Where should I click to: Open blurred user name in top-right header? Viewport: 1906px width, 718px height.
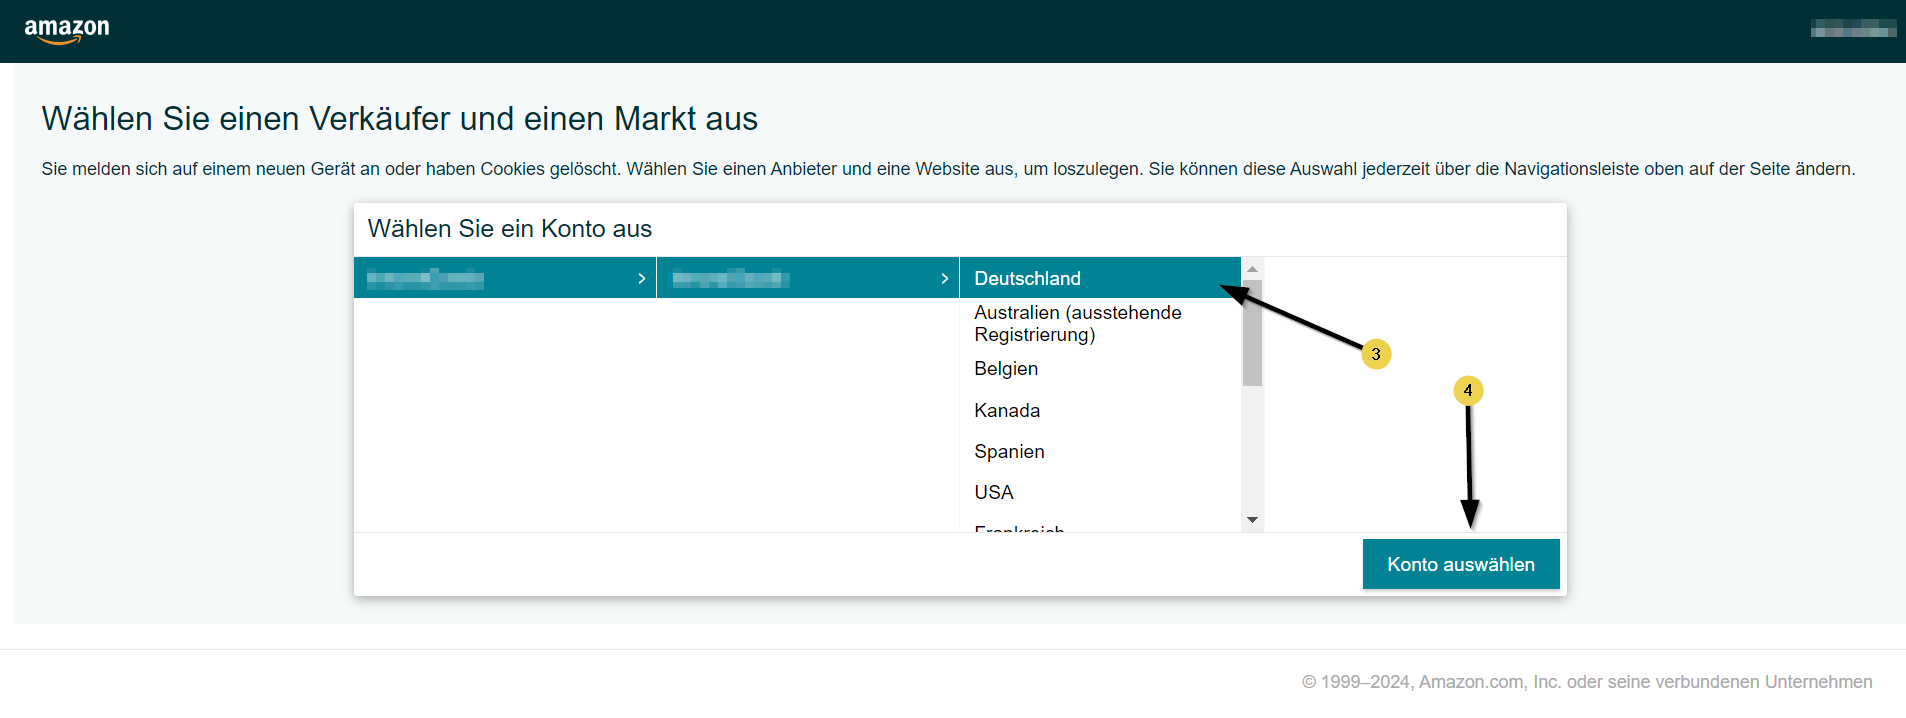tap(1852, 29)
